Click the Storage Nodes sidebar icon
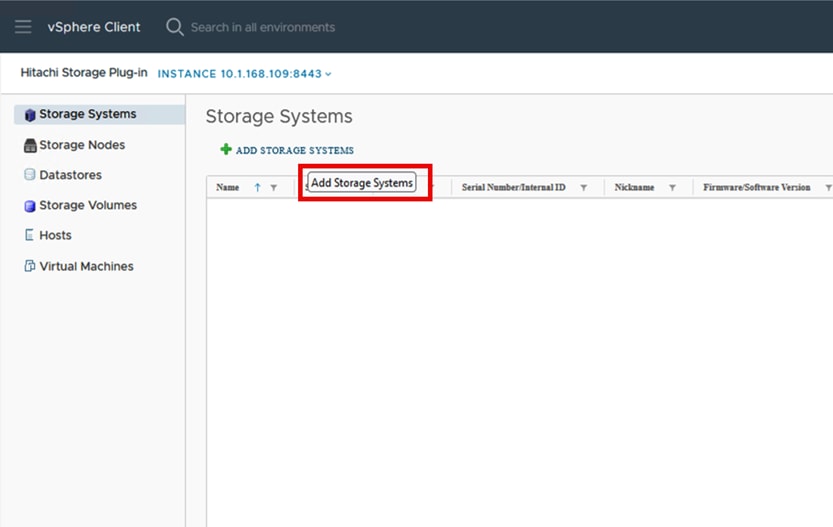The image size is (833, 527). click(x=30, y=145)
